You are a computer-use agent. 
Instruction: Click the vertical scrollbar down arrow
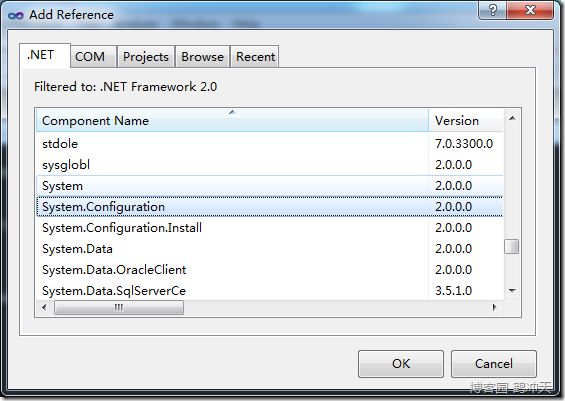tap(512, 290)
